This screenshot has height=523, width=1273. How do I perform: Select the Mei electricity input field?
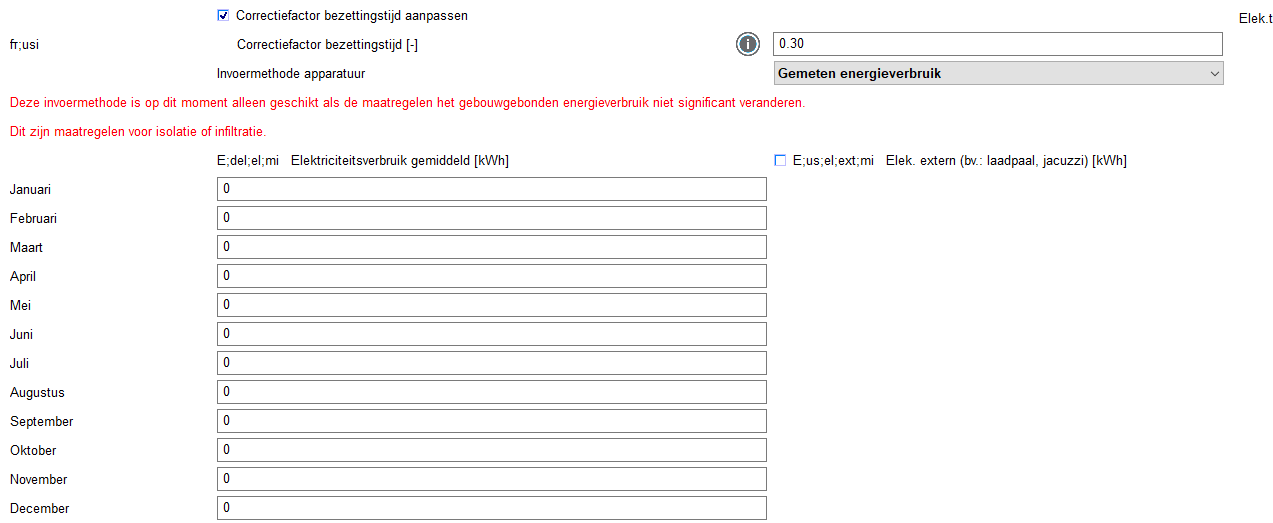(x=491, y=305)
